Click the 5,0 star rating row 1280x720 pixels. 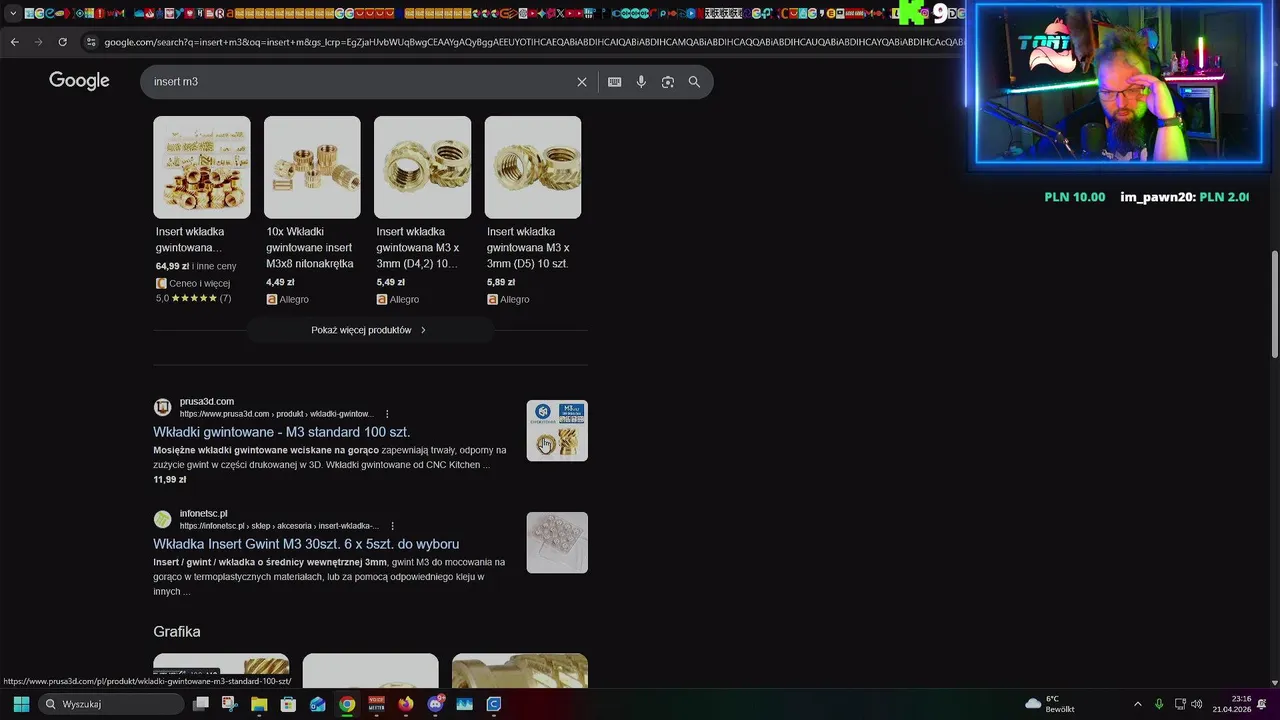tap(193, 298)
